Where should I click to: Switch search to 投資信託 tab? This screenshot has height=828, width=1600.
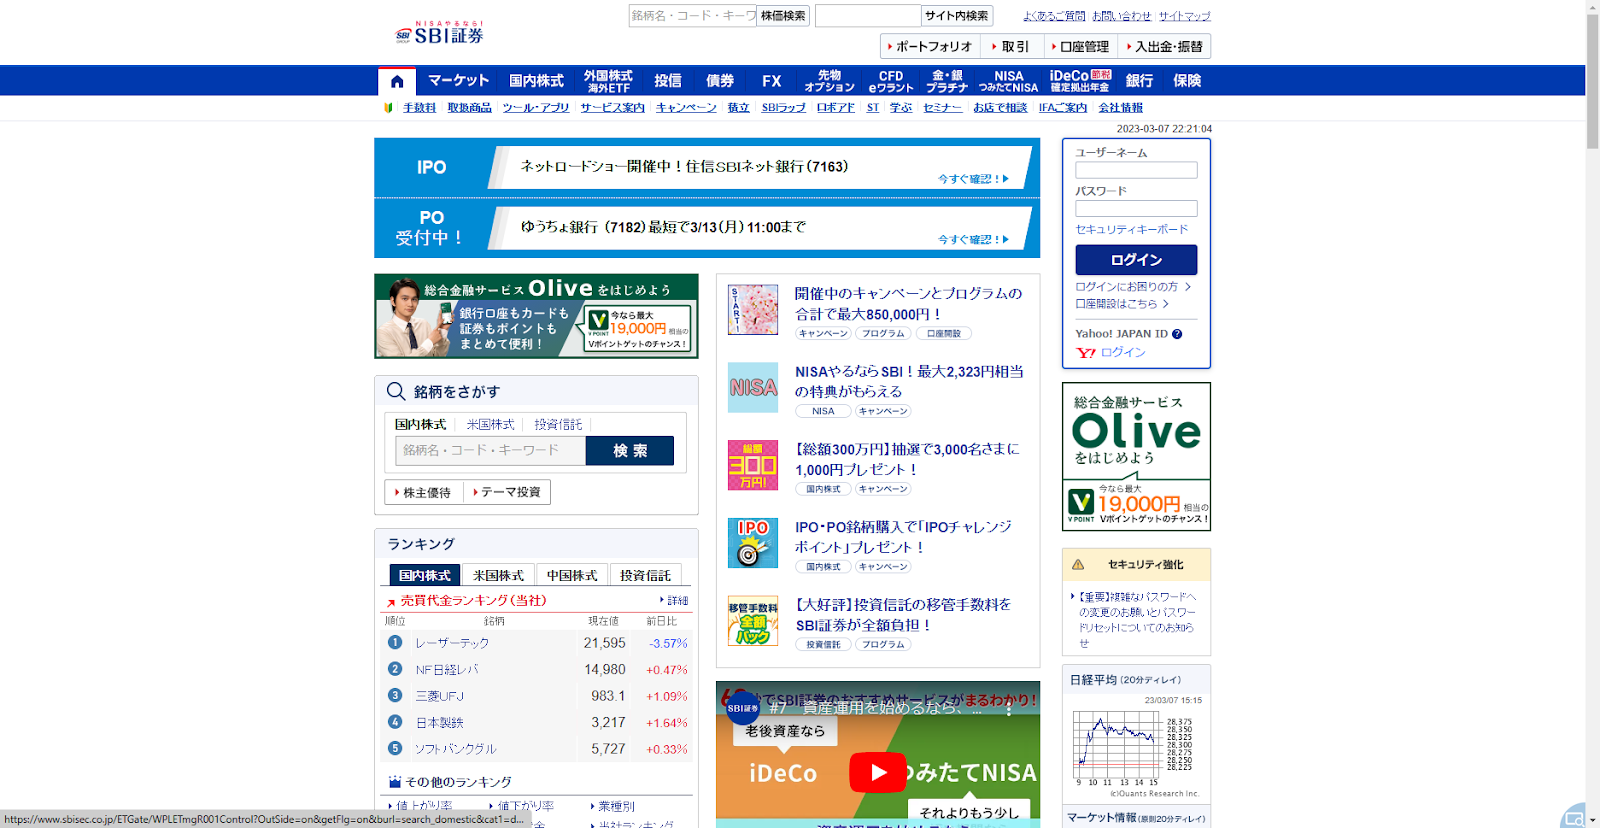(x=558, y=425)
